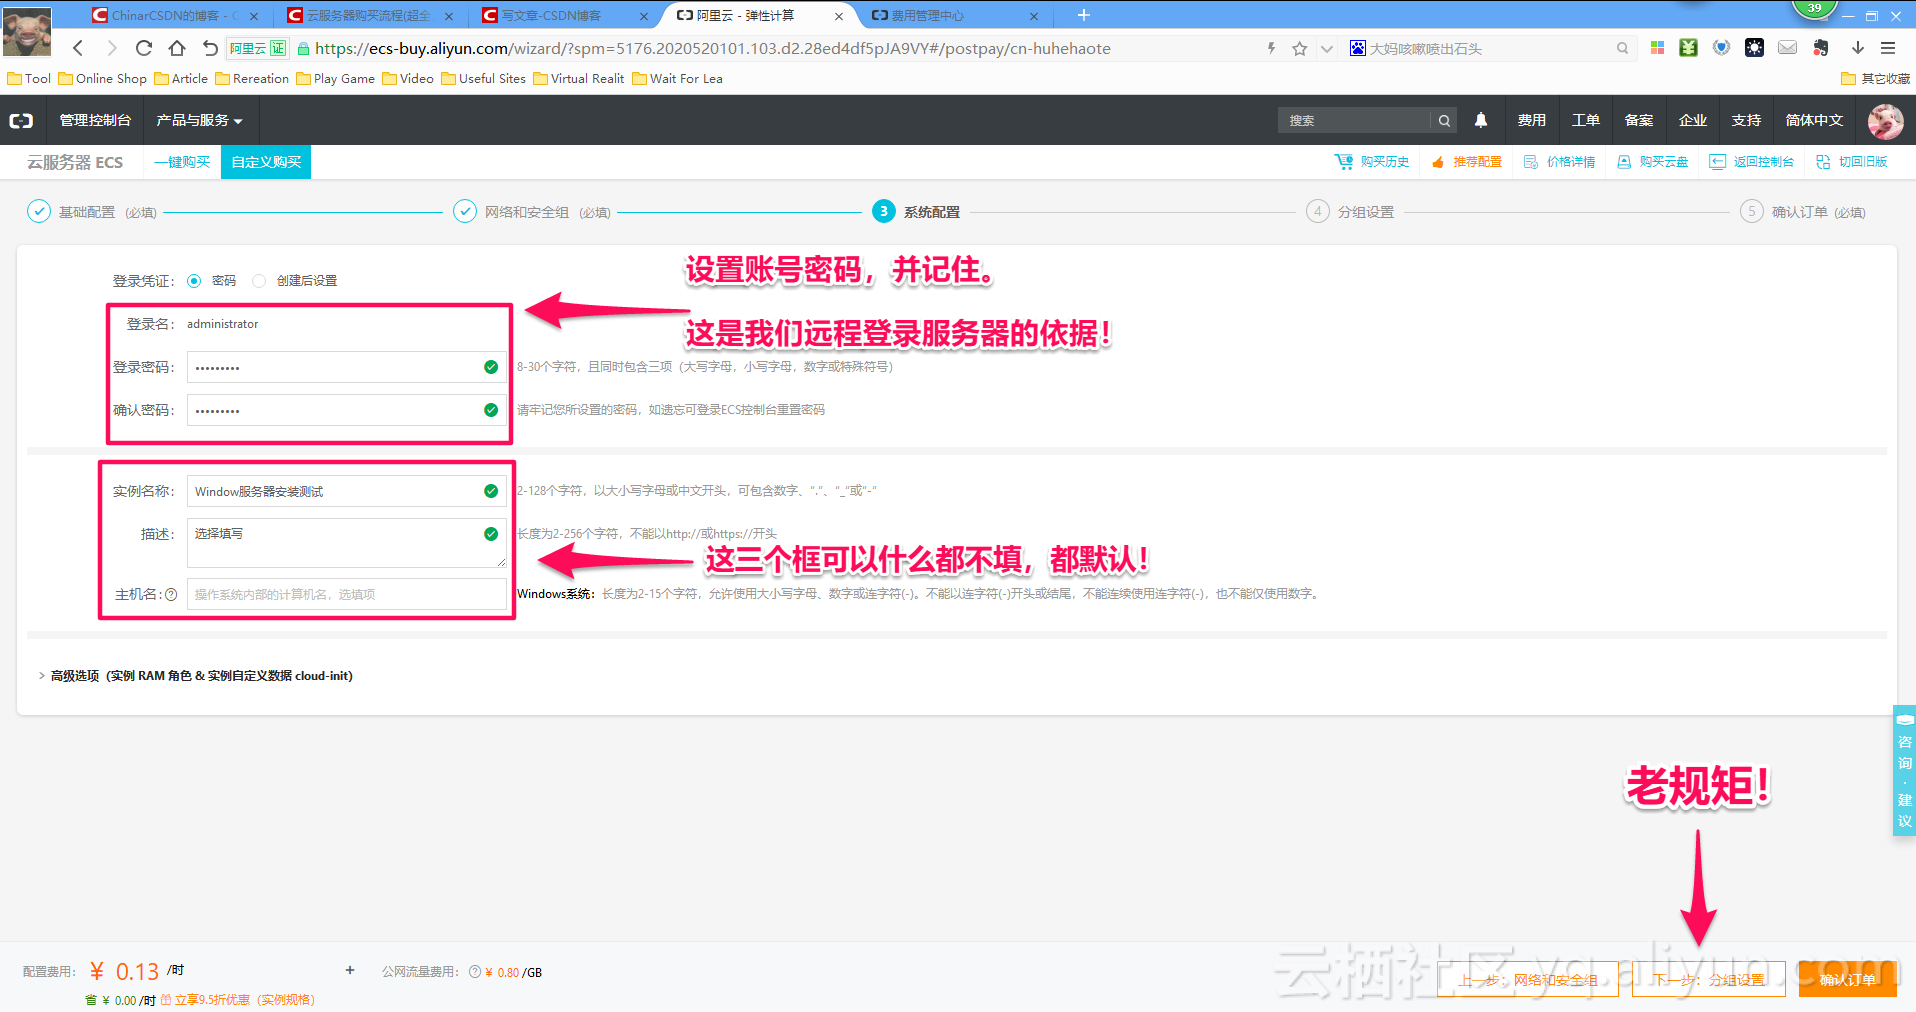Select the 自定义购买 tab
Image resolution: width=1916 pixels, height=1012 pixels.
click(x=266, y=162)
